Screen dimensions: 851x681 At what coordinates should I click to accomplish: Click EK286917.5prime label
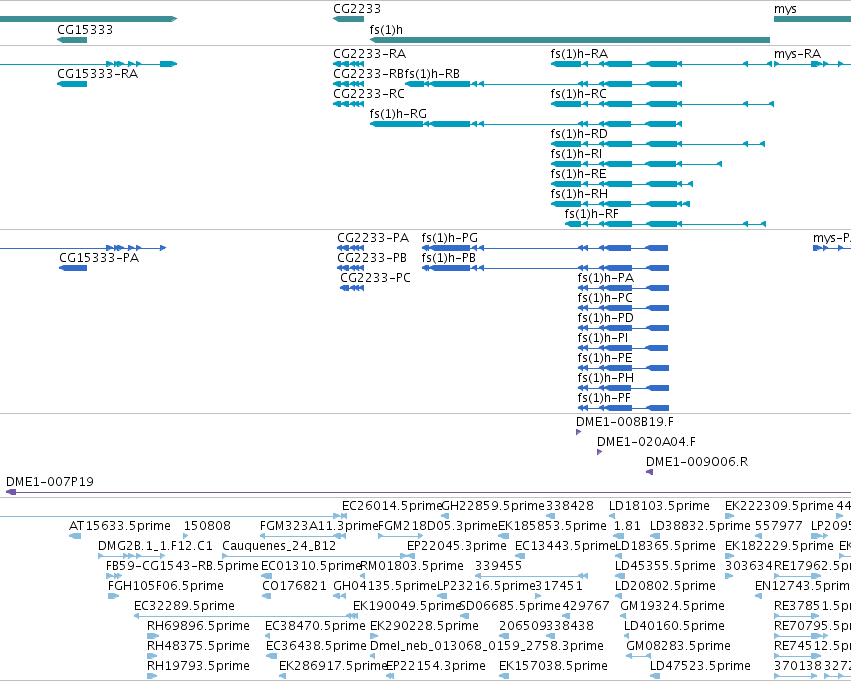coord(332,666)
